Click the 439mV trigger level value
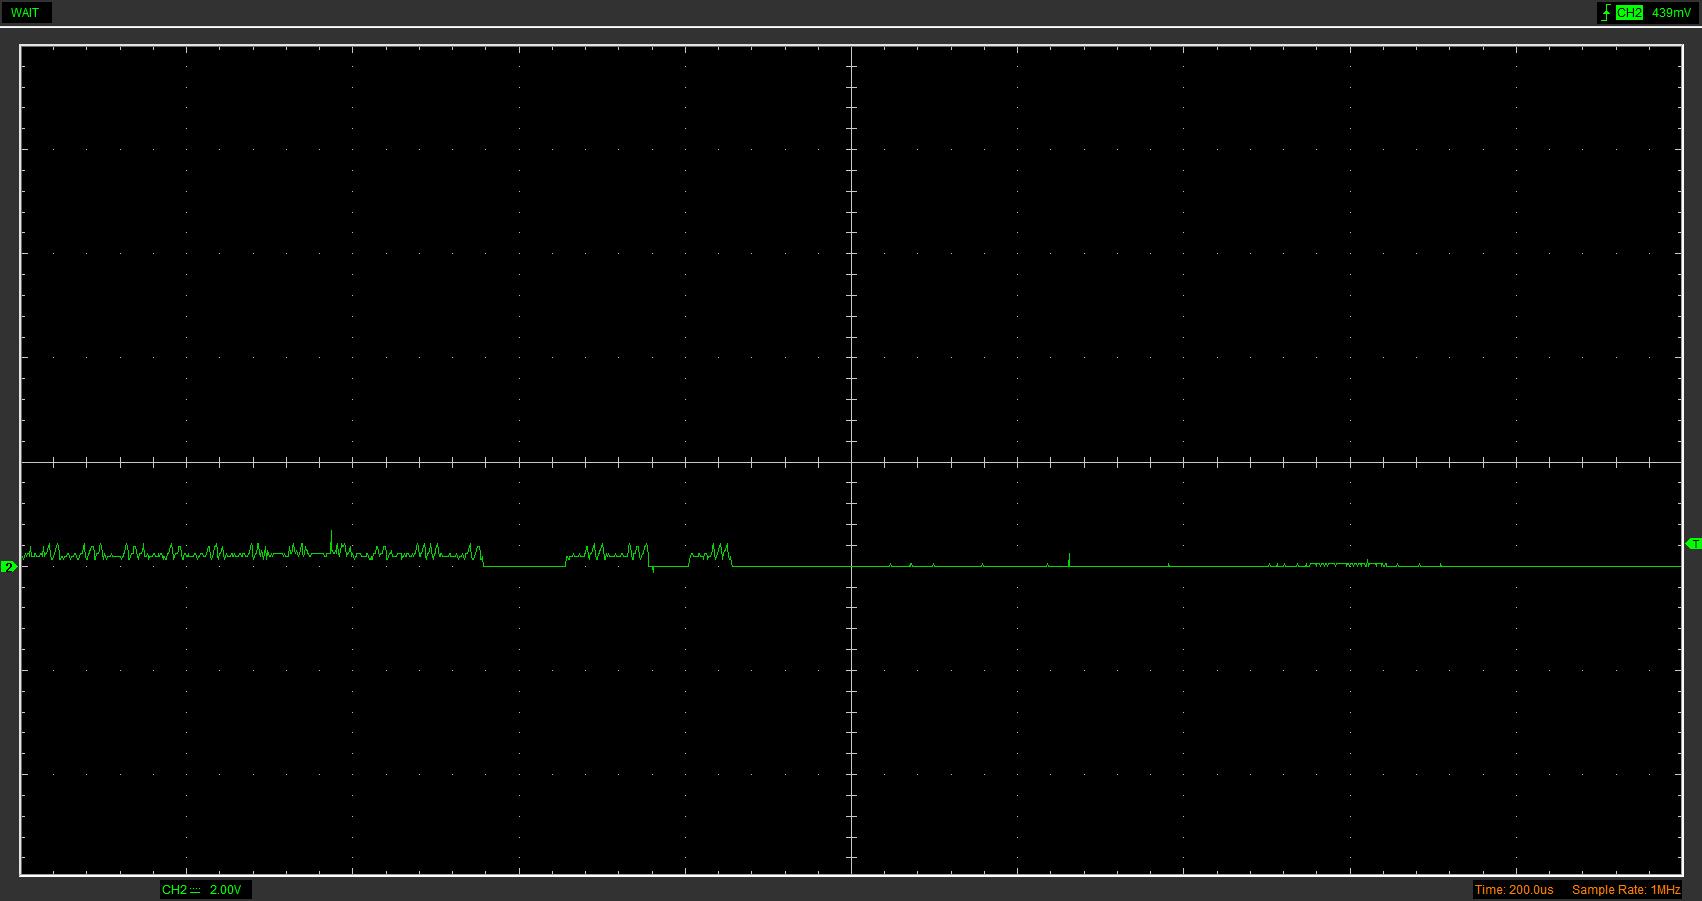 pyautogui.click(x=1671, y=13)
